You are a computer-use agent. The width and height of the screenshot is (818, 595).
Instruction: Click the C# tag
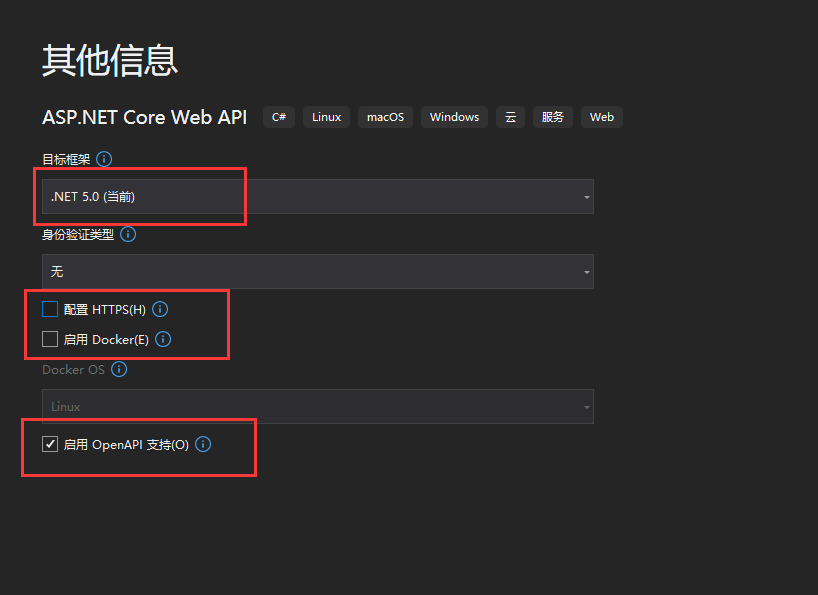tap(279, 117)
